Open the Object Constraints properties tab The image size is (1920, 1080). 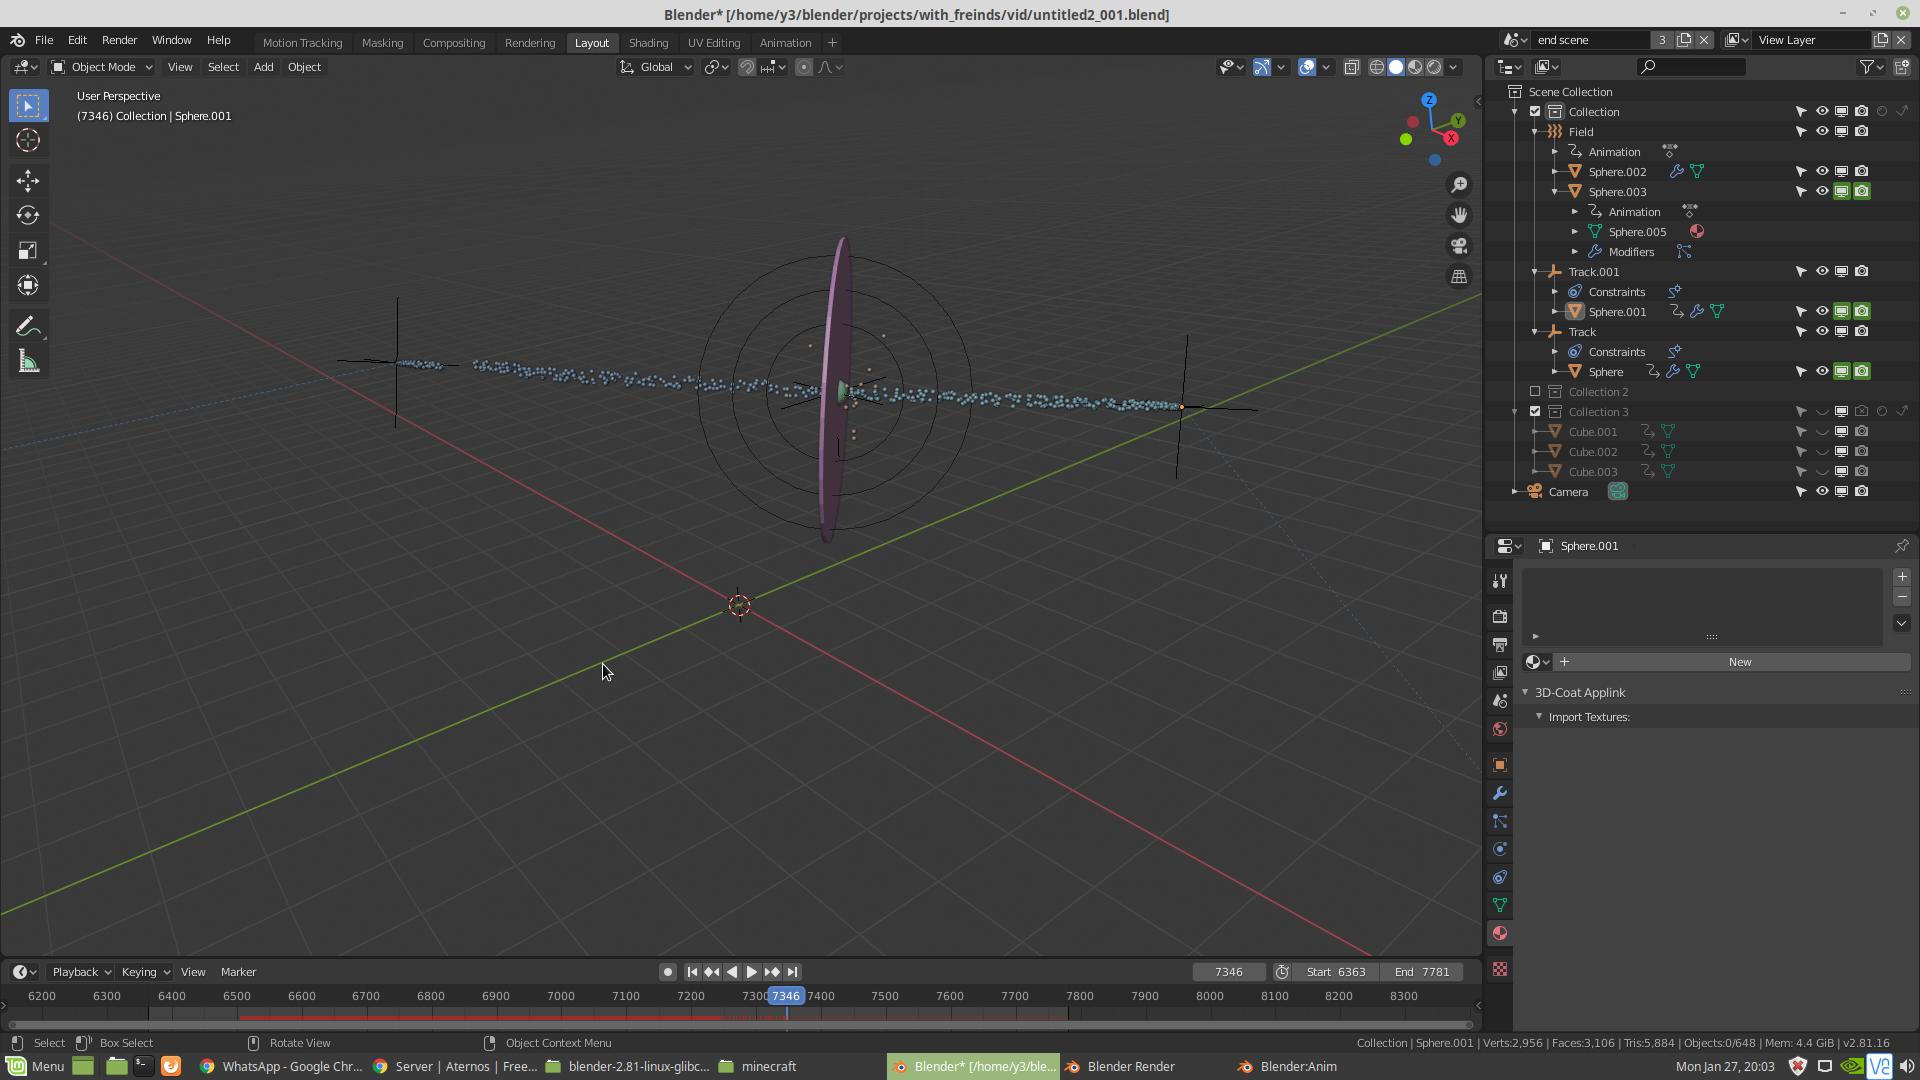tap(1499, 877)
